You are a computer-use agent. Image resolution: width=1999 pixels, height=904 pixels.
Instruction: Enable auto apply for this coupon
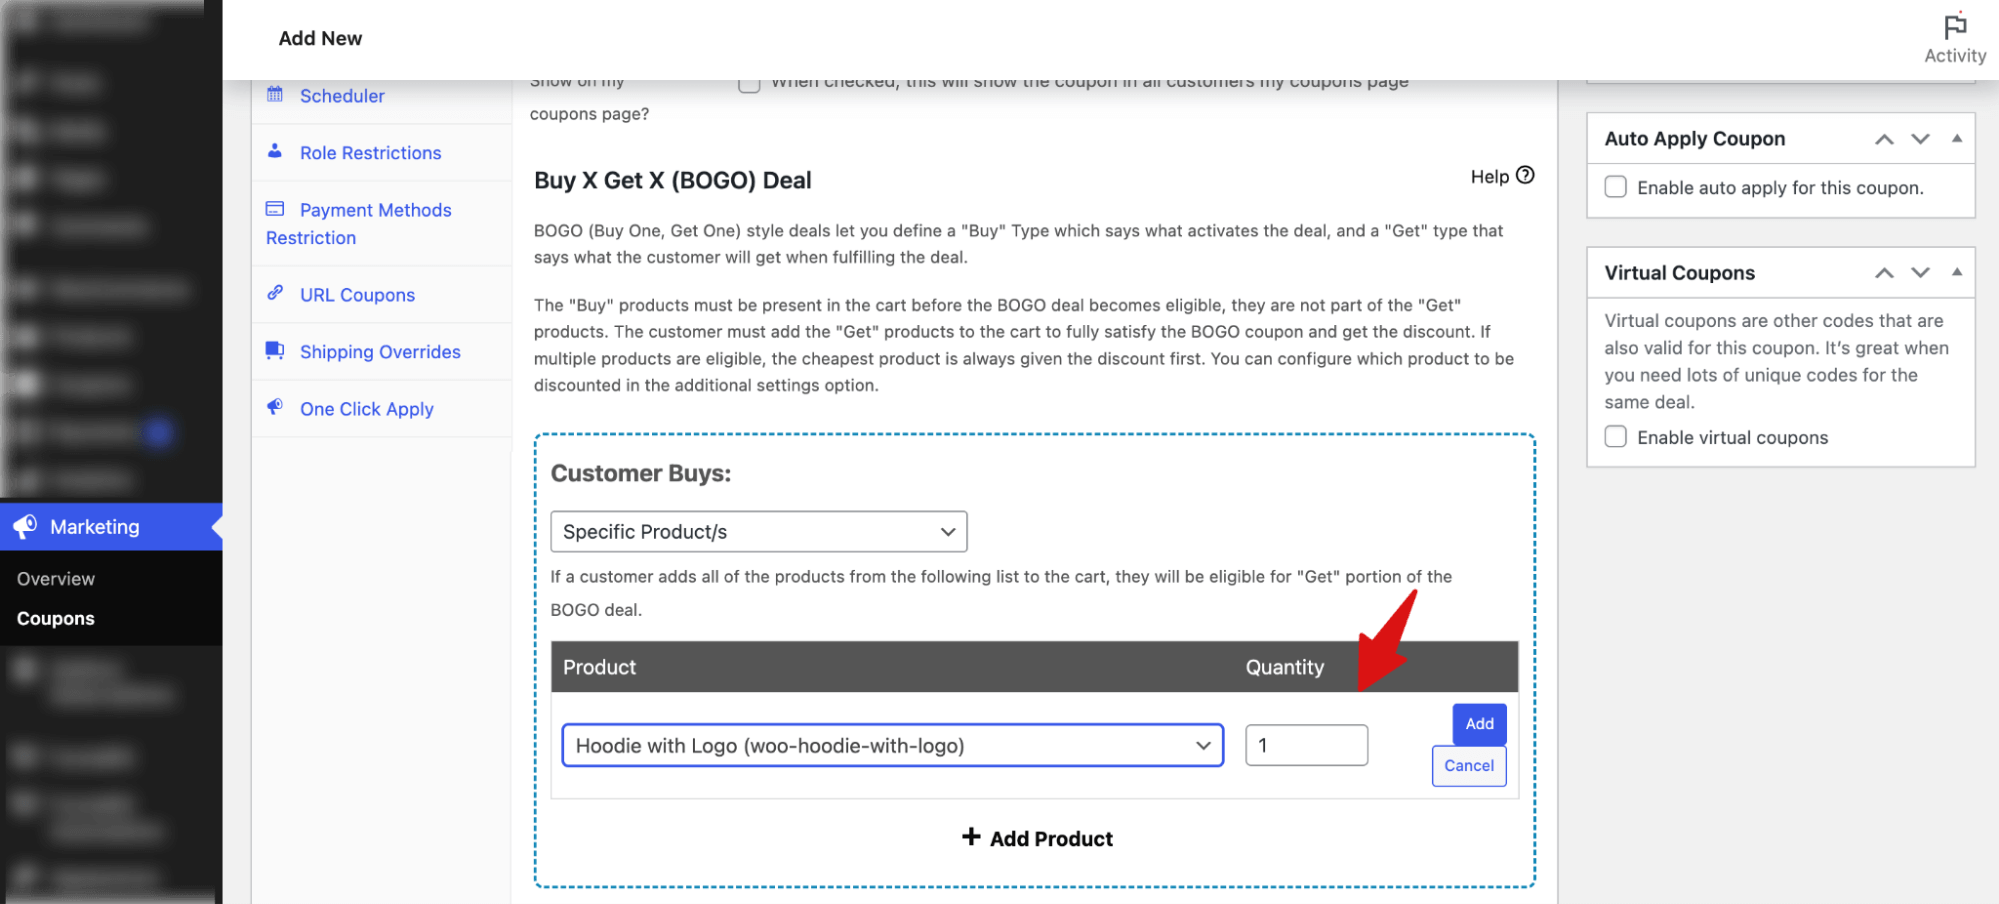(x=1615, y=187)
